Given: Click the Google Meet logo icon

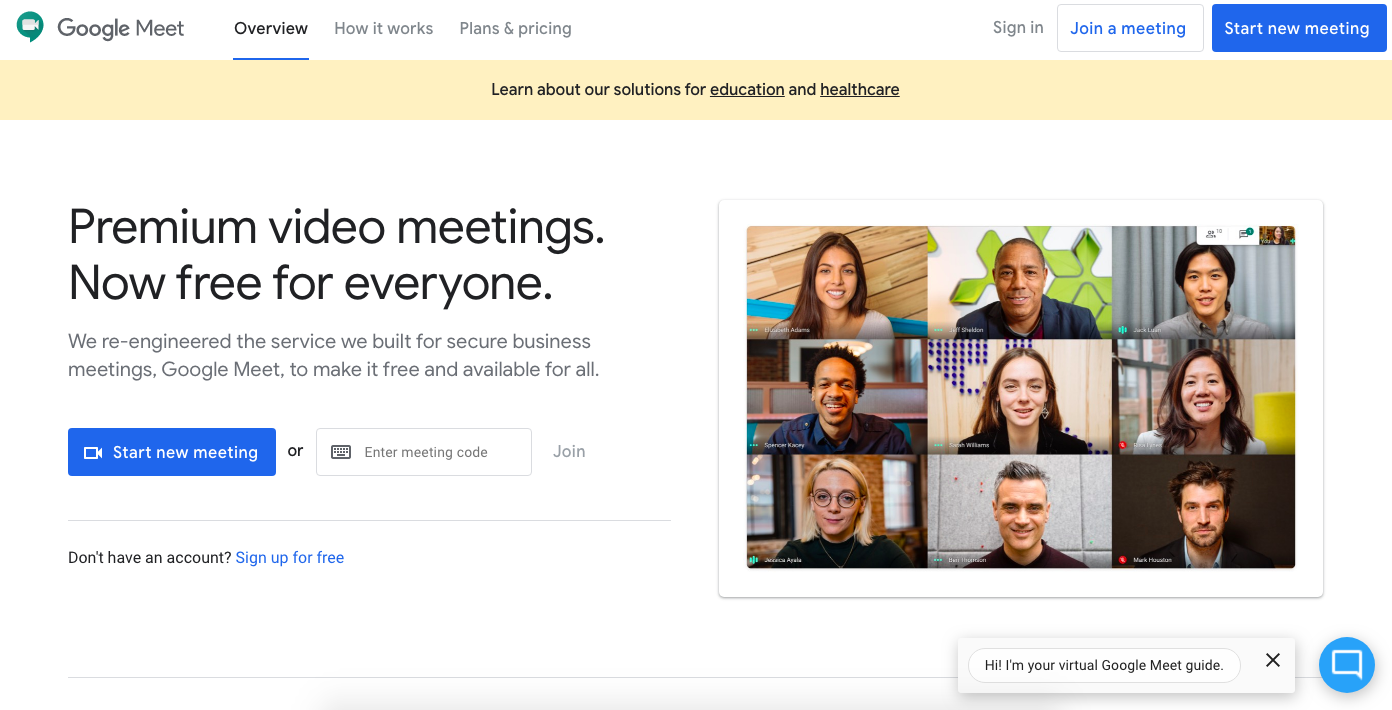Looking at the screenshot, I should [30, 27].
